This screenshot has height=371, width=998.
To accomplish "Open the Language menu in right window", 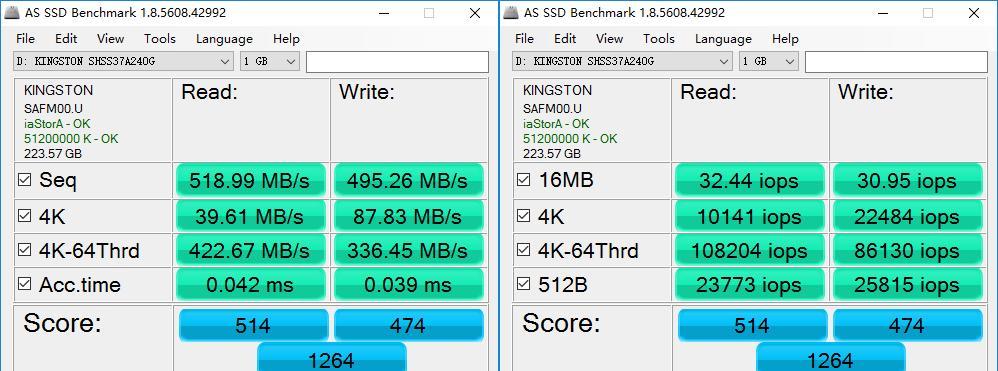I will click(723, 39).
